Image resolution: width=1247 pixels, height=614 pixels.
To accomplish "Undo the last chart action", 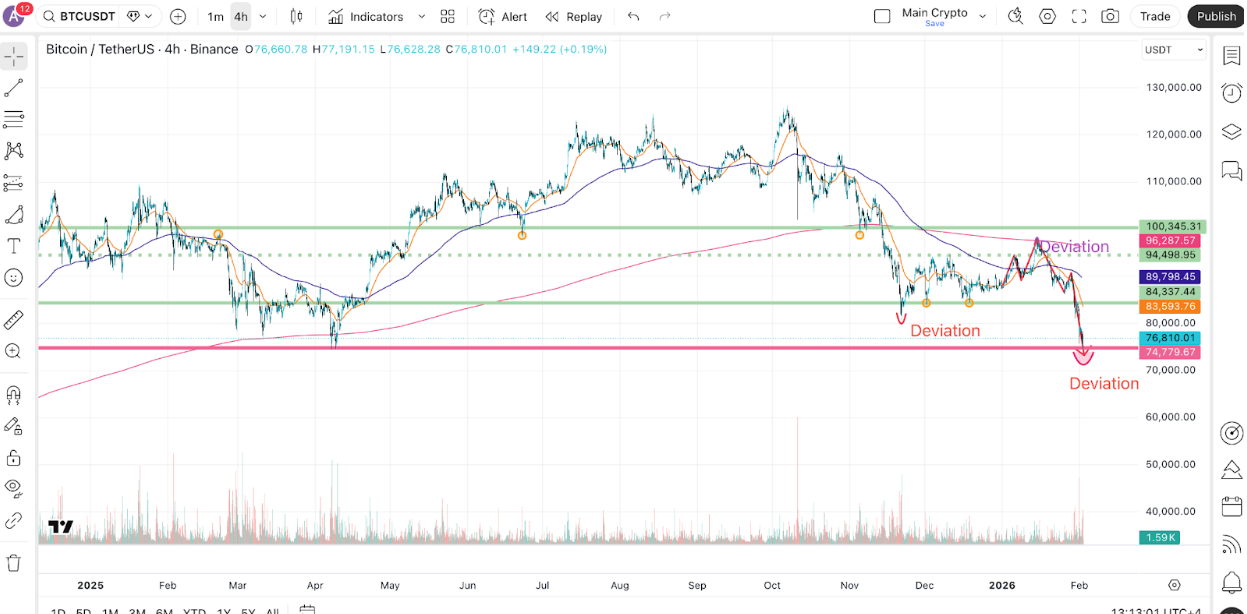I will (x=633, y=16).
